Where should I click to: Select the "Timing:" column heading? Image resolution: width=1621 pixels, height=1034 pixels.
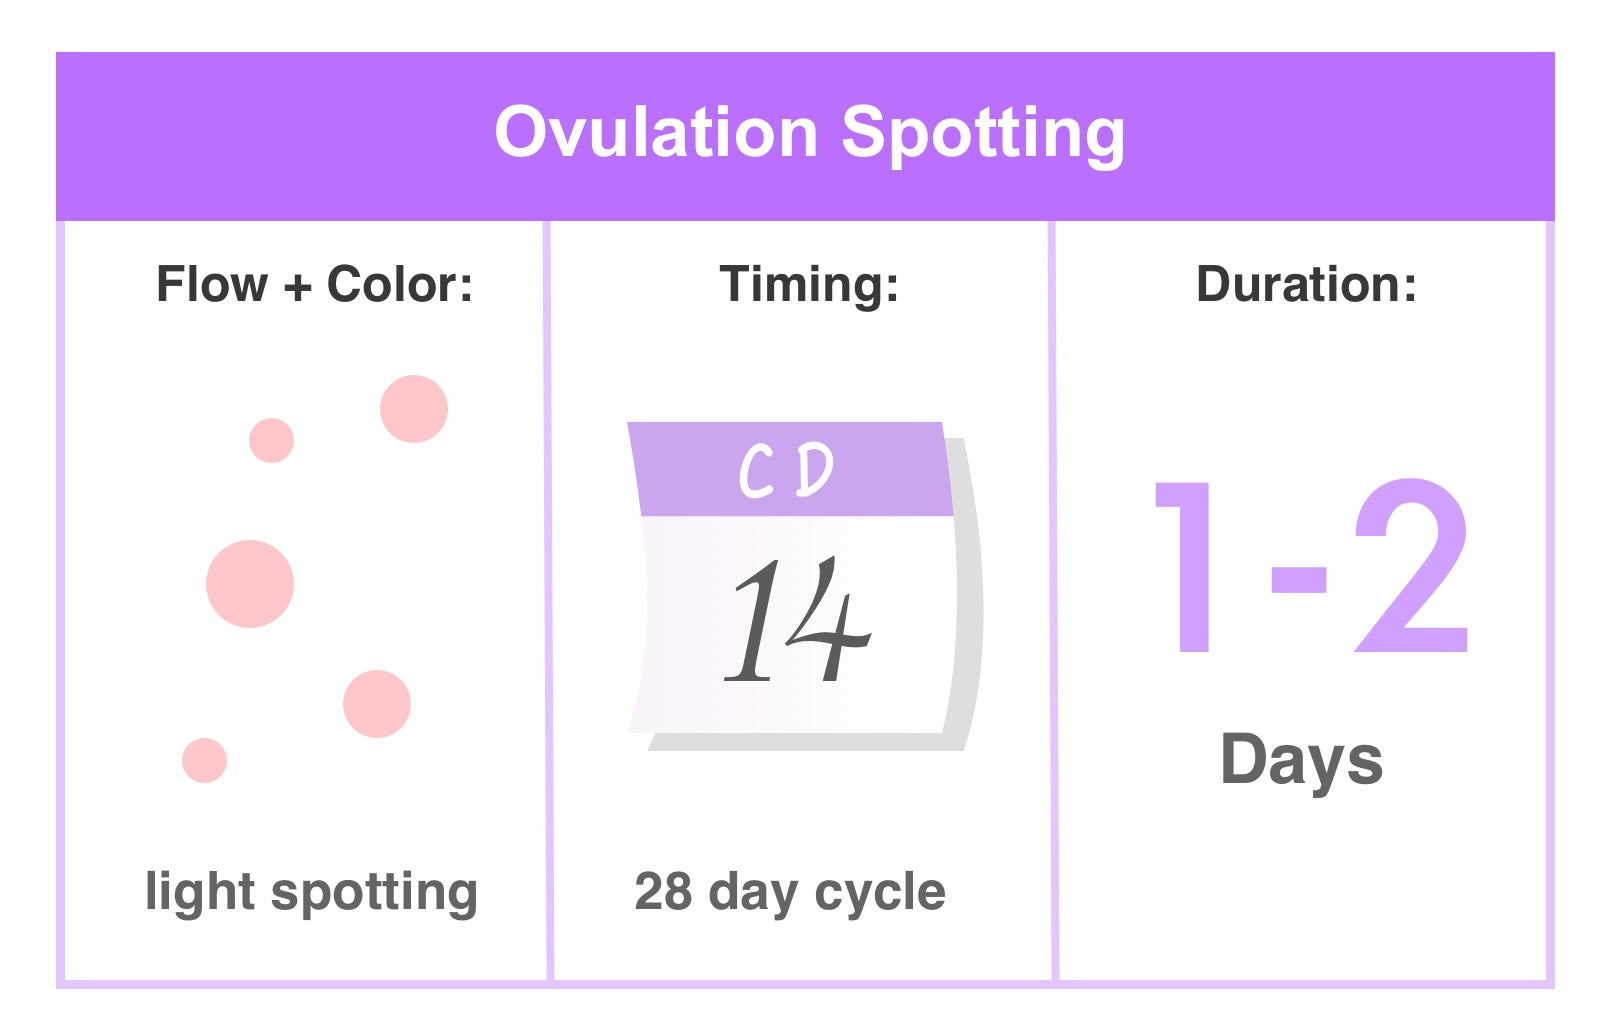(809, 284)
